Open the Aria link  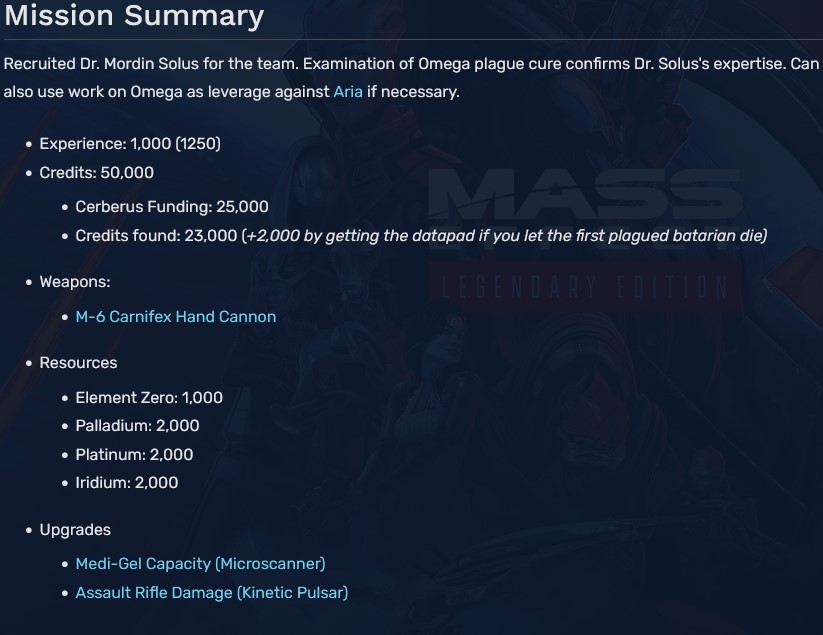(x=348, y=91)
